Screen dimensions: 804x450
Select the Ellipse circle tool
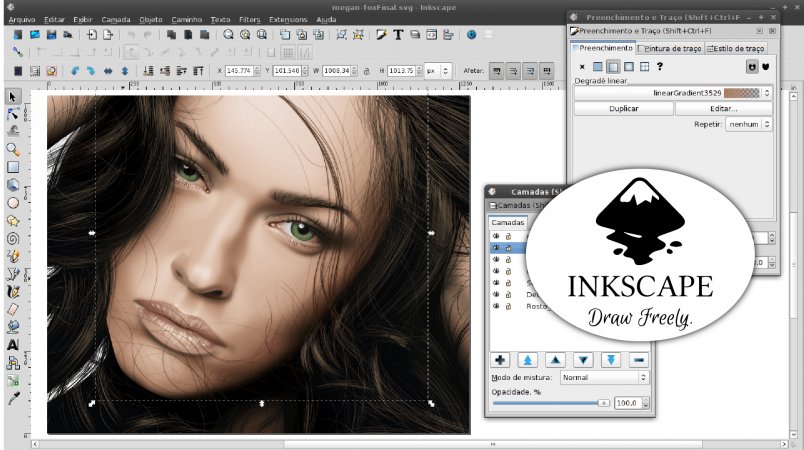(13, 203)
